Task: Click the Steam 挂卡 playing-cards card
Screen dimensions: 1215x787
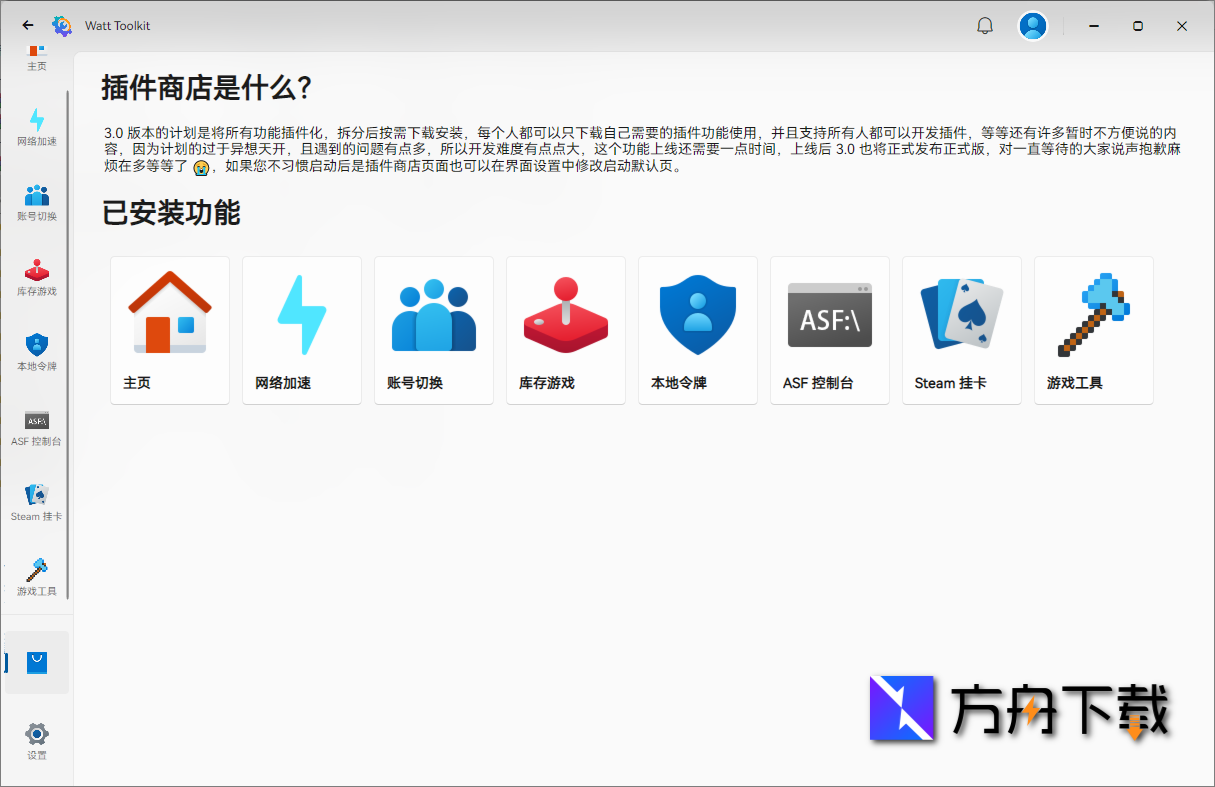Action: point(961,330)
